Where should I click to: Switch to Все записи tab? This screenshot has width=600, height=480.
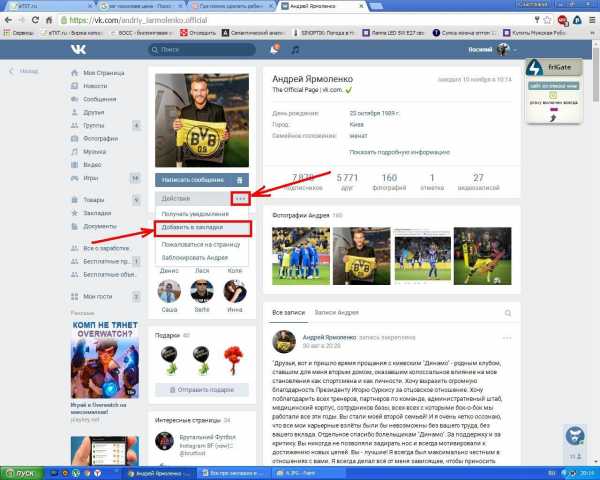coord(289,313)
